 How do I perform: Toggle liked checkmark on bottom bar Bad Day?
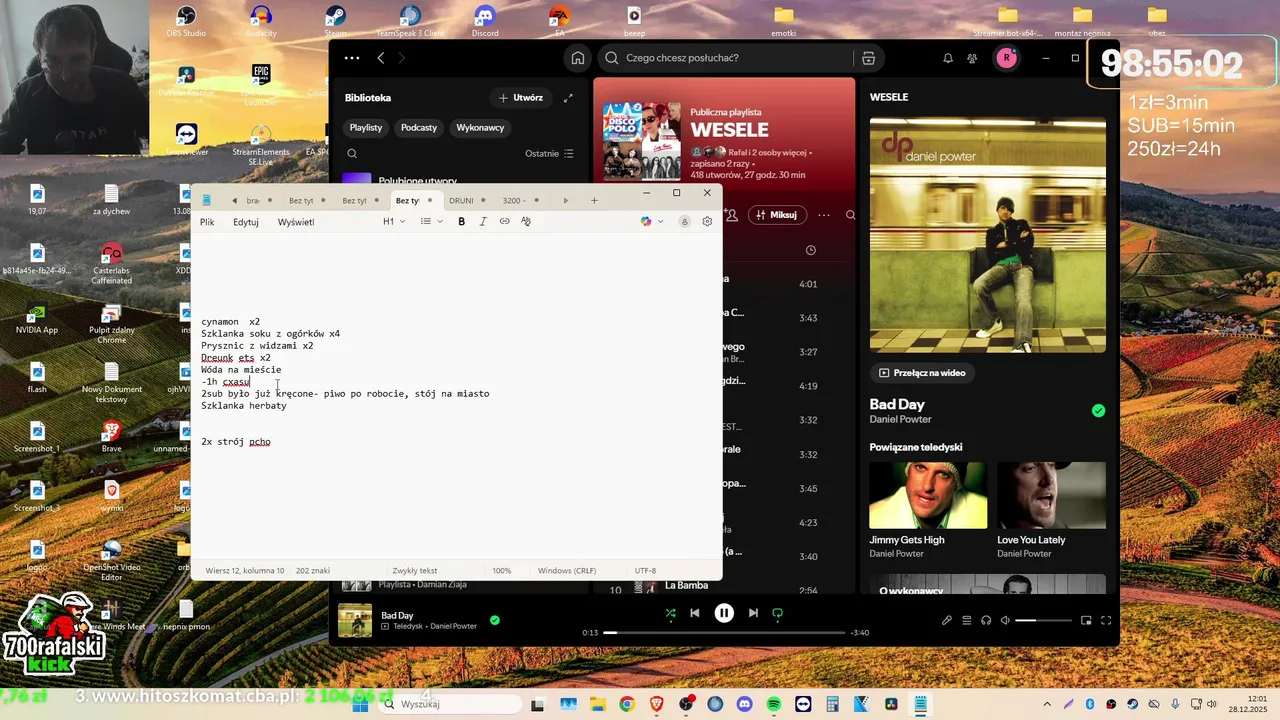click(x=494, y=620)
